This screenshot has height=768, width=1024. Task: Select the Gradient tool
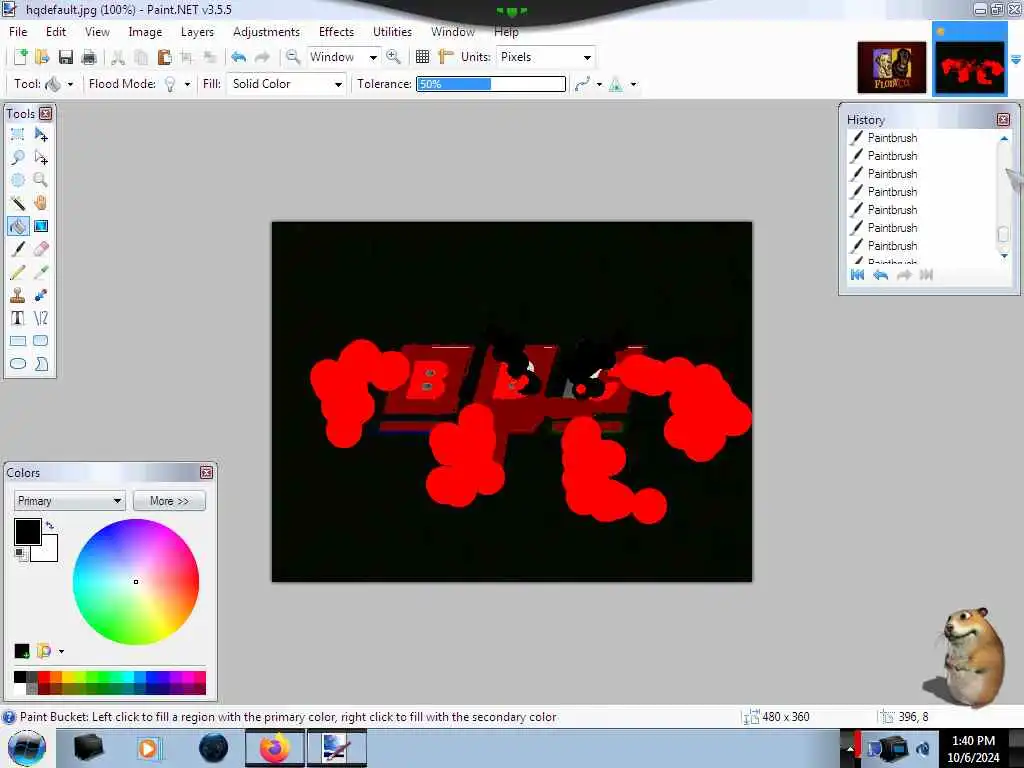[40, 226]
